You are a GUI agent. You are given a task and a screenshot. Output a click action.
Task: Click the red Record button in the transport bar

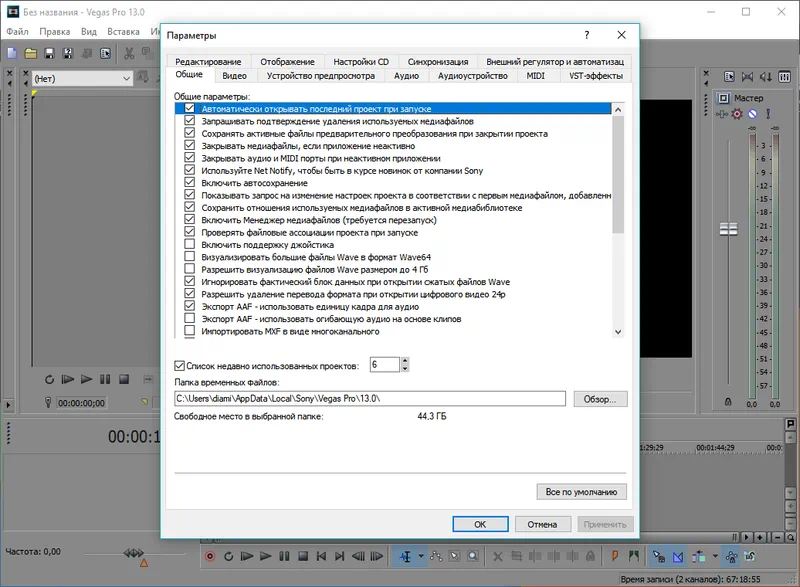click(x=211, y=556)
